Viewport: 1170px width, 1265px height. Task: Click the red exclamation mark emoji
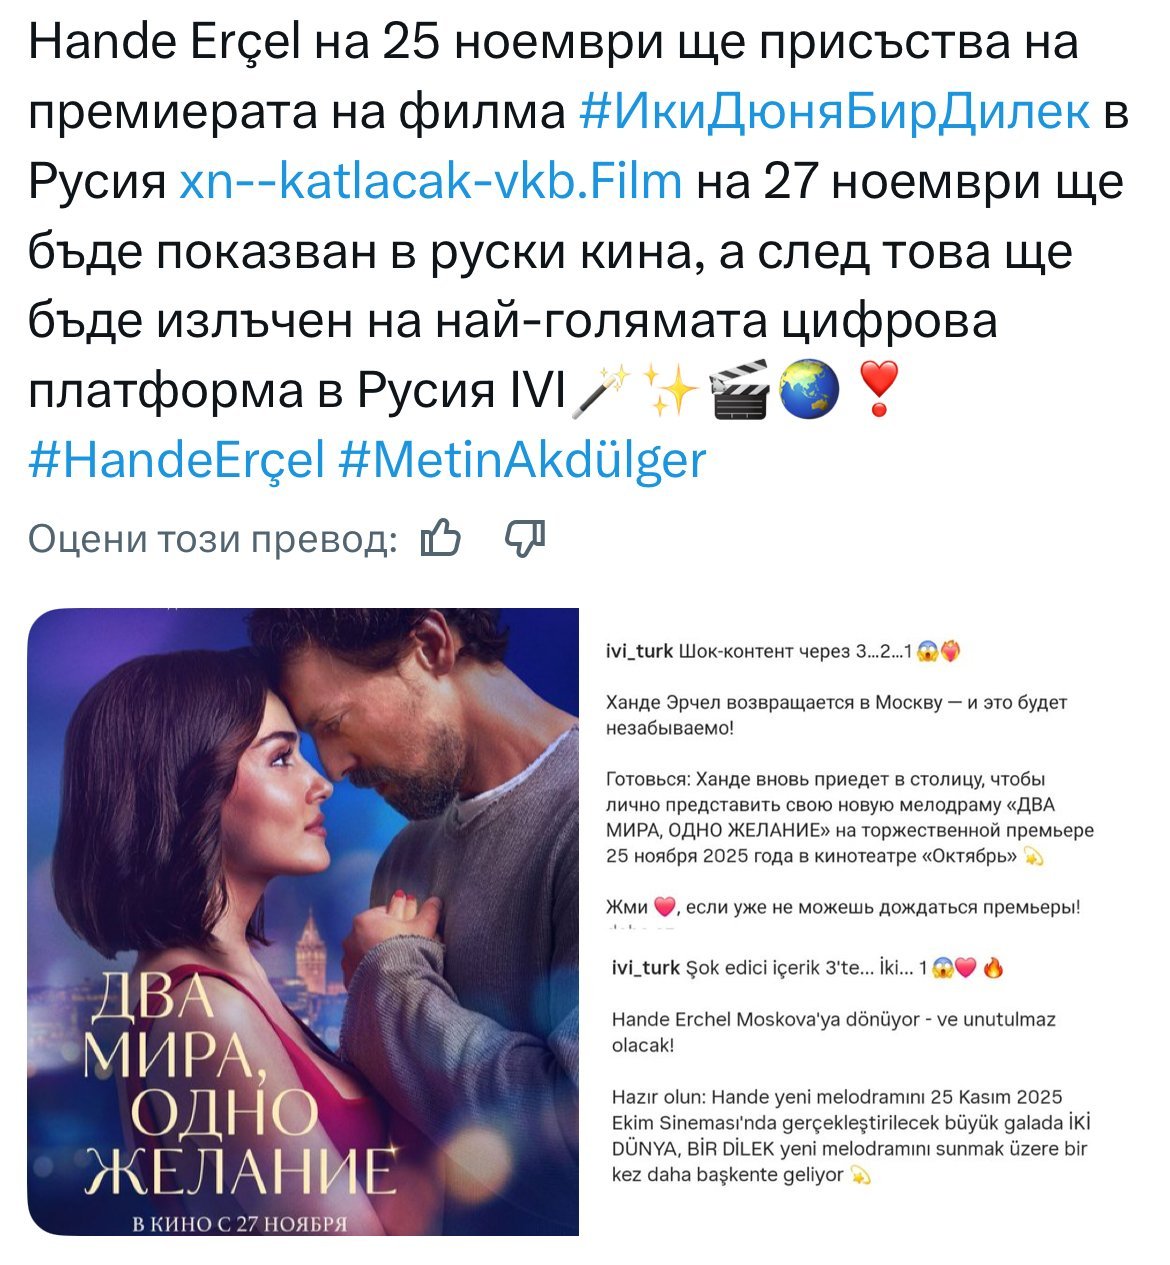point(879,391)
